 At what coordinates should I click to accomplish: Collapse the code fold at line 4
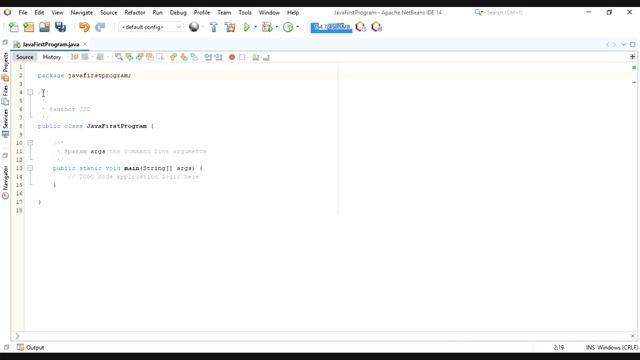(30, 92)
